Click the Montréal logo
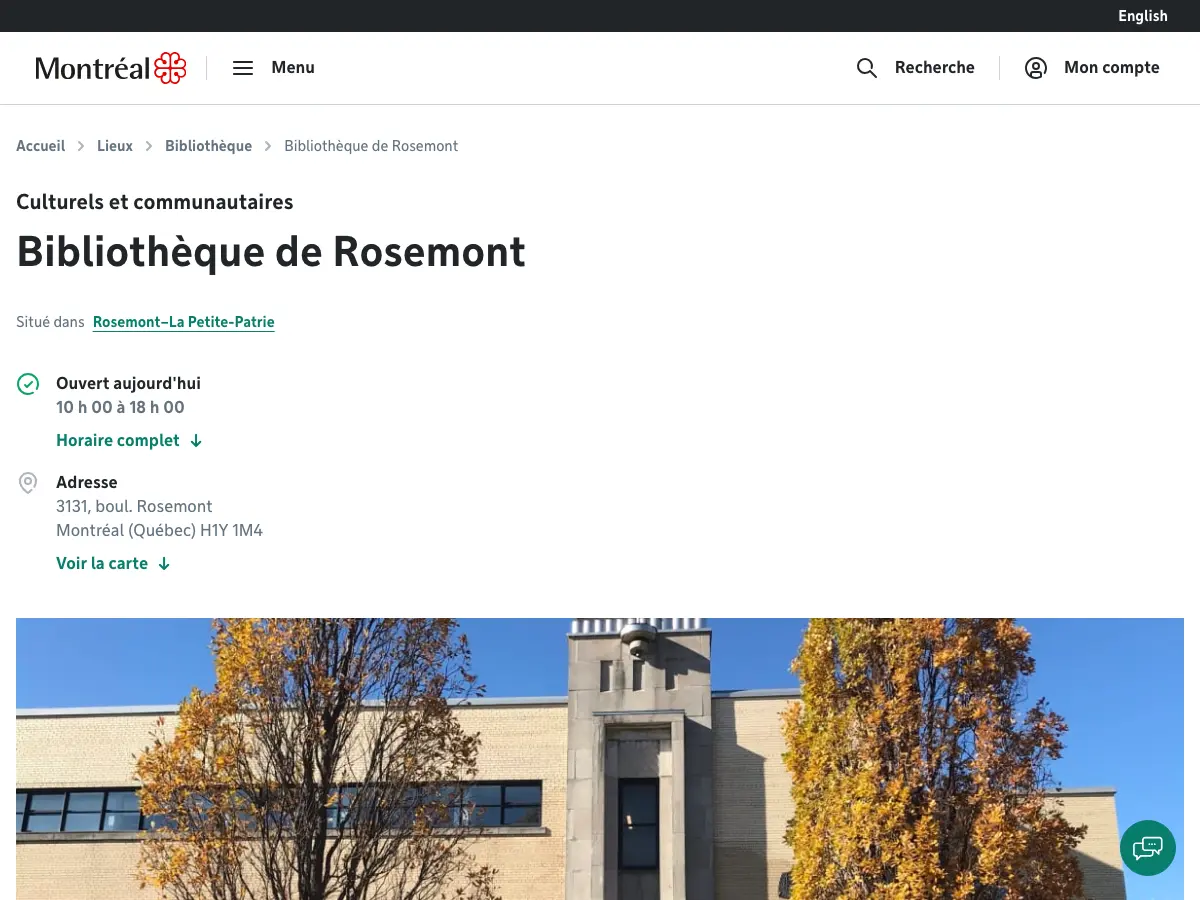The height and width of the screenshot is (900, 1200). (x=111, y=68)
